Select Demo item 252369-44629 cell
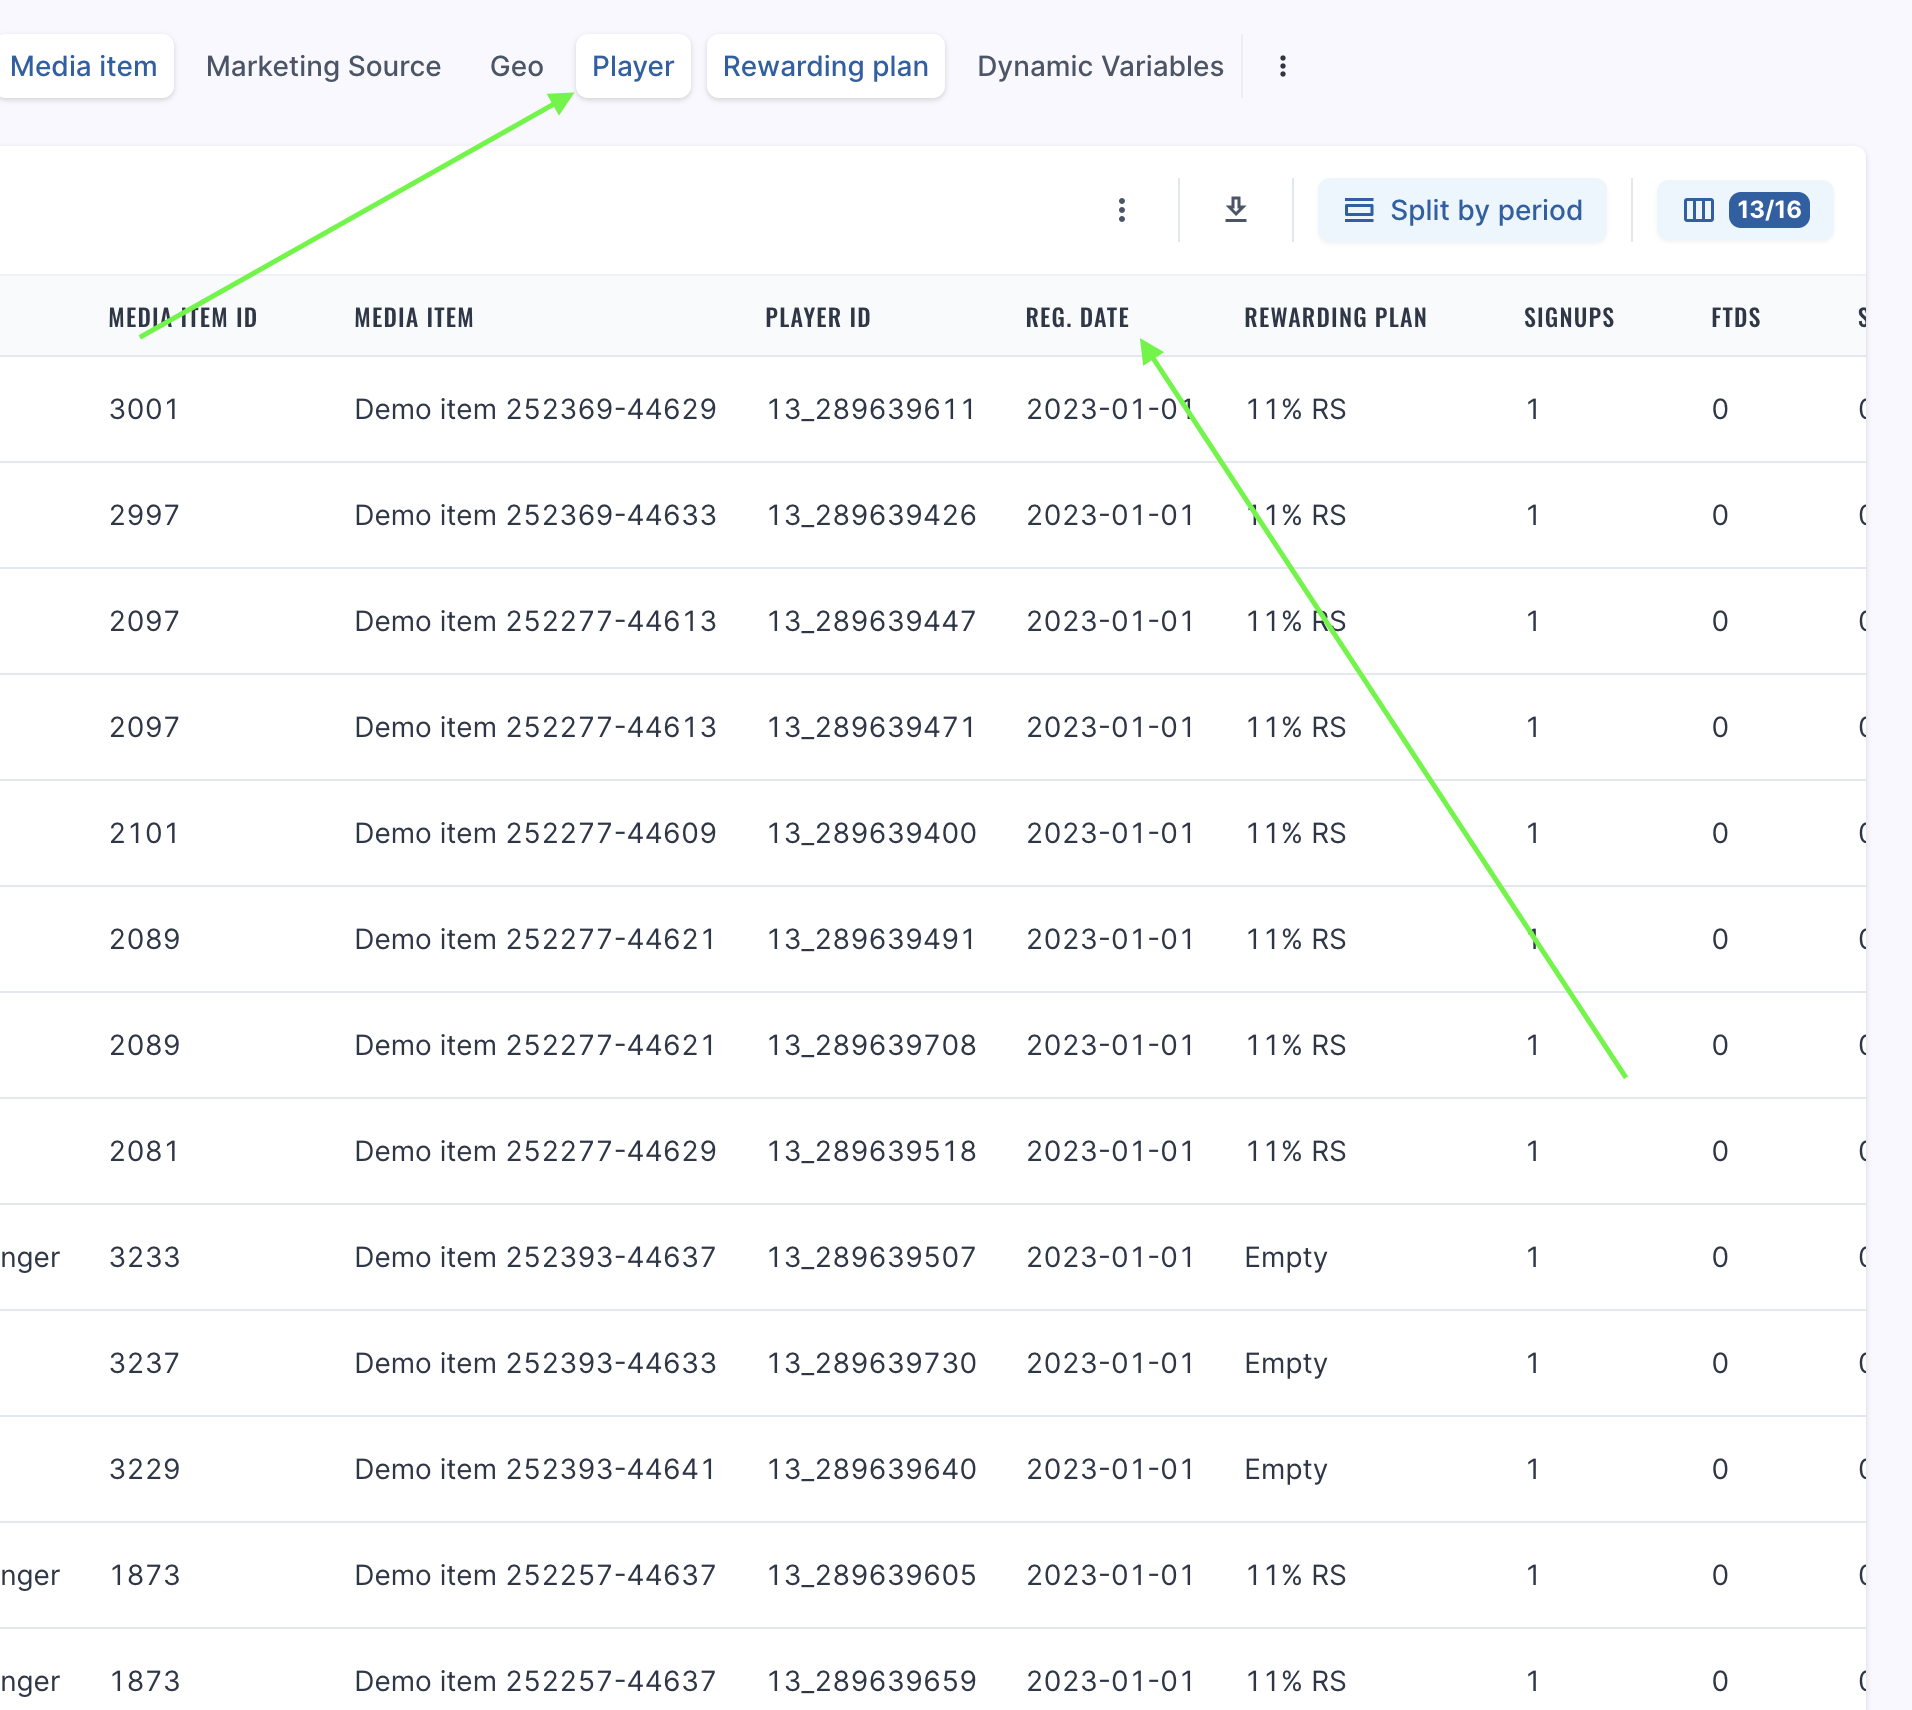 [535, 409]
